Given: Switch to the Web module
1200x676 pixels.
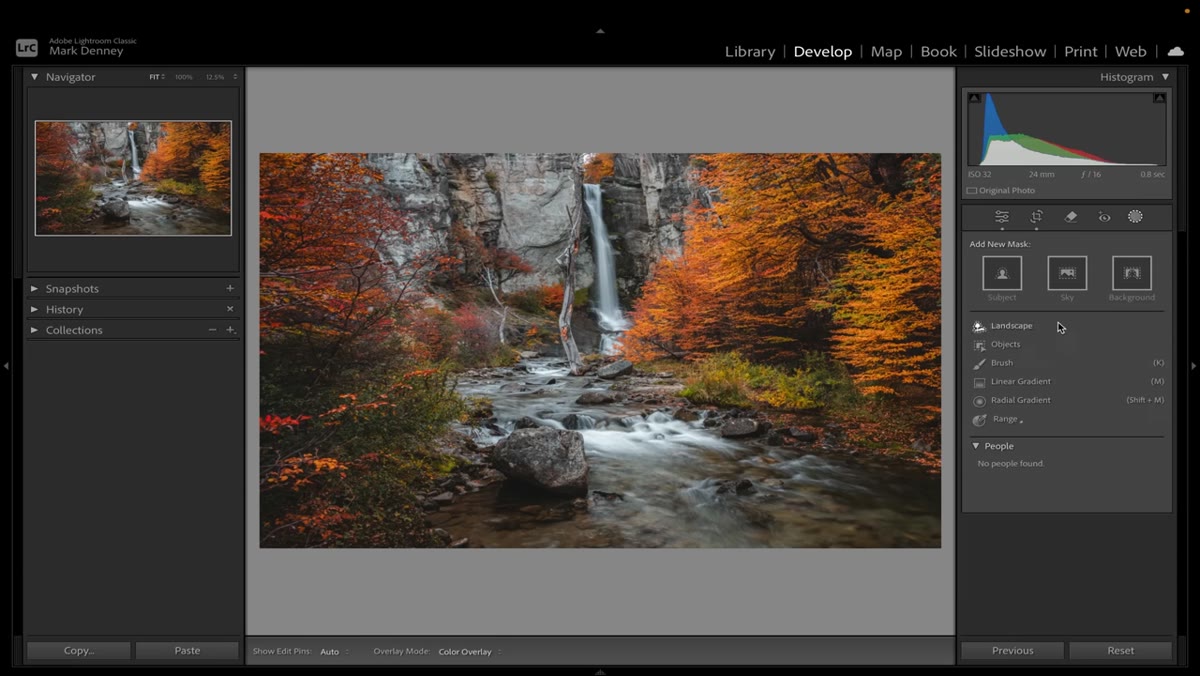Looking at the screenshot, I should [x=1130, y=51].
